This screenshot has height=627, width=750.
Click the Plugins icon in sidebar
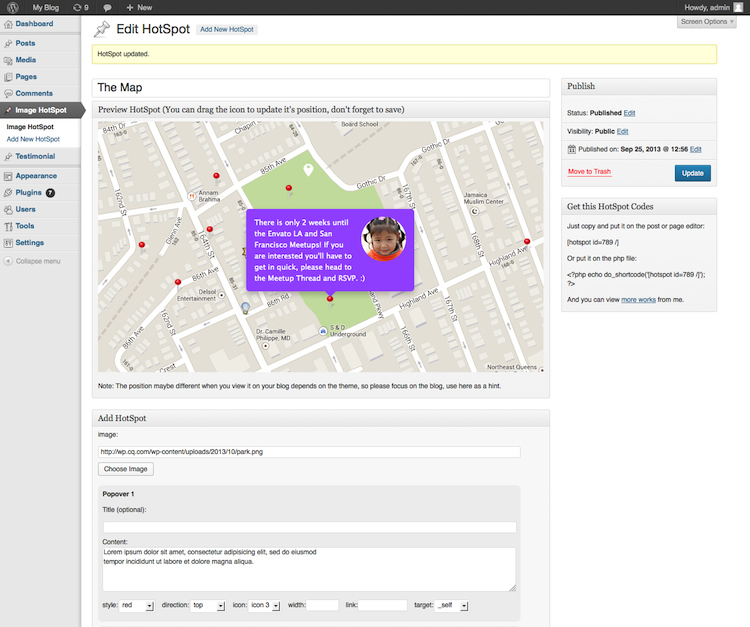click(x=8, y=192)
